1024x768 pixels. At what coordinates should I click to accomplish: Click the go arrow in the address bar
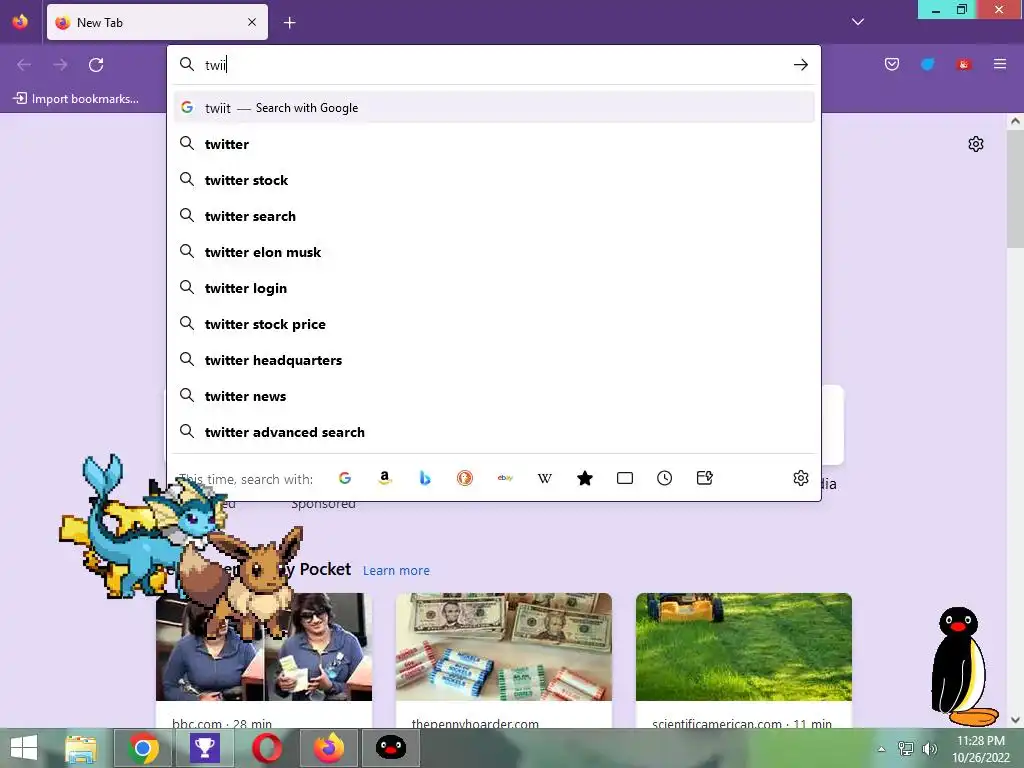pyautogui.click(x=801, y=65)
